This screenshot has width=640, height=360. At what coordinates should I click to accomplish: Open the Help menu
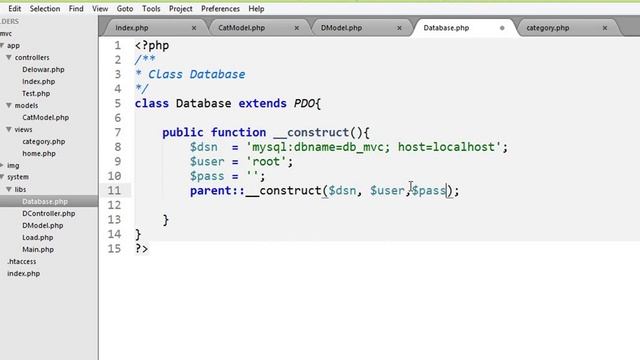click(x=256, y=9)
